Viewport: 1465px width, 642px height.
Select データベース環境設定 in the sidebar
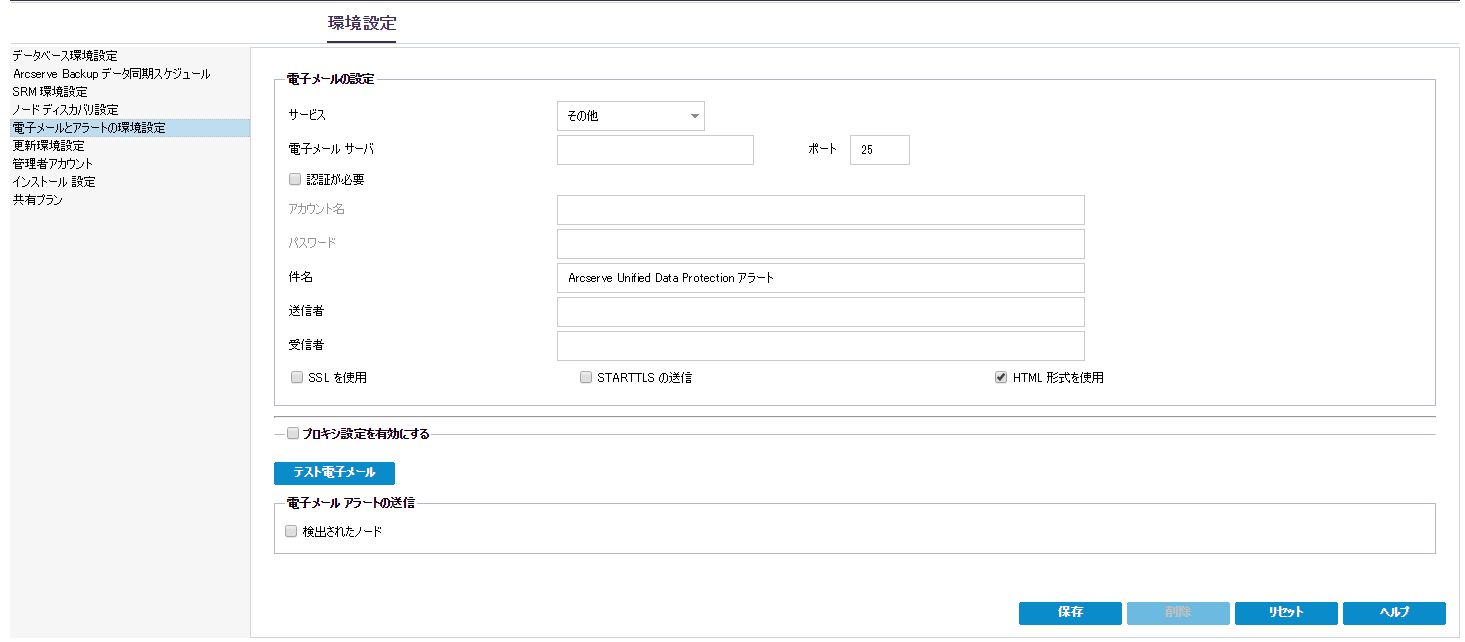[65, 56]
